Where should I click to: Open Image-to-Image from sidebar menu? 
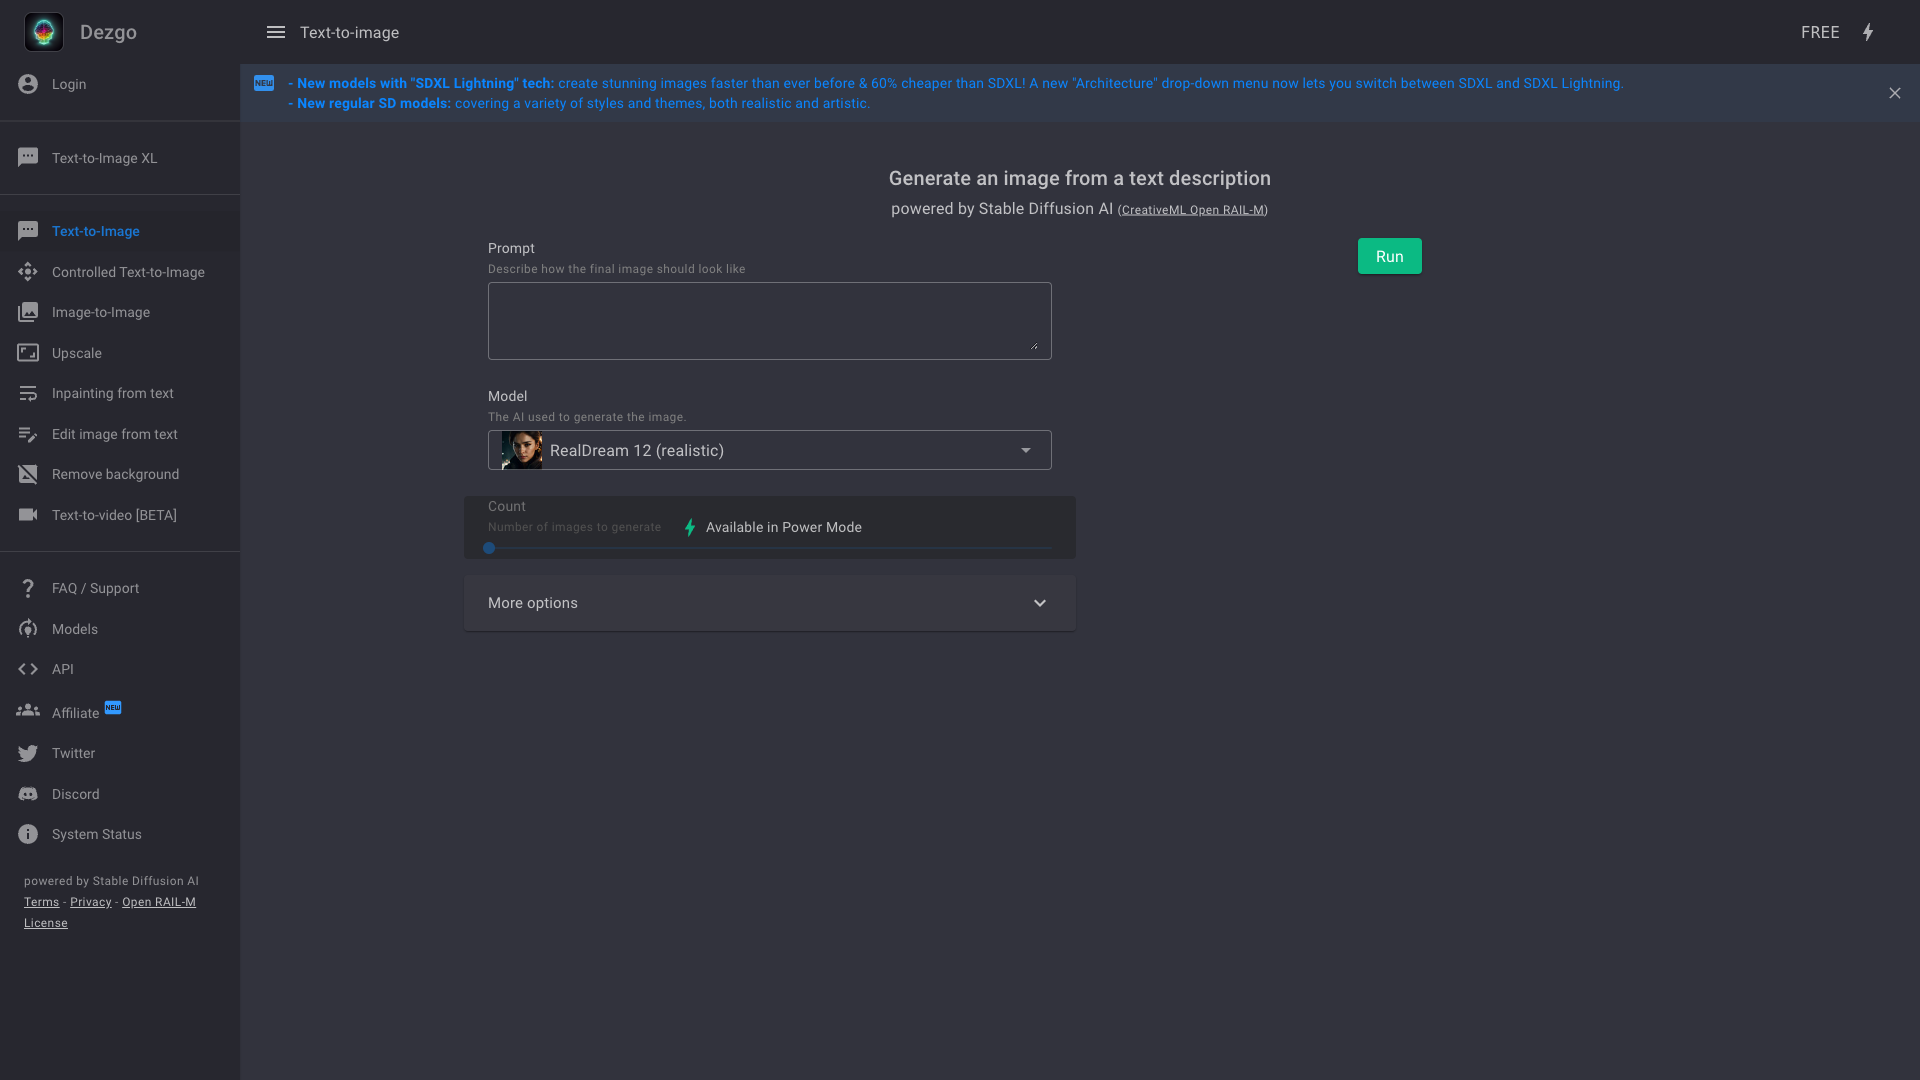(101, 312)
